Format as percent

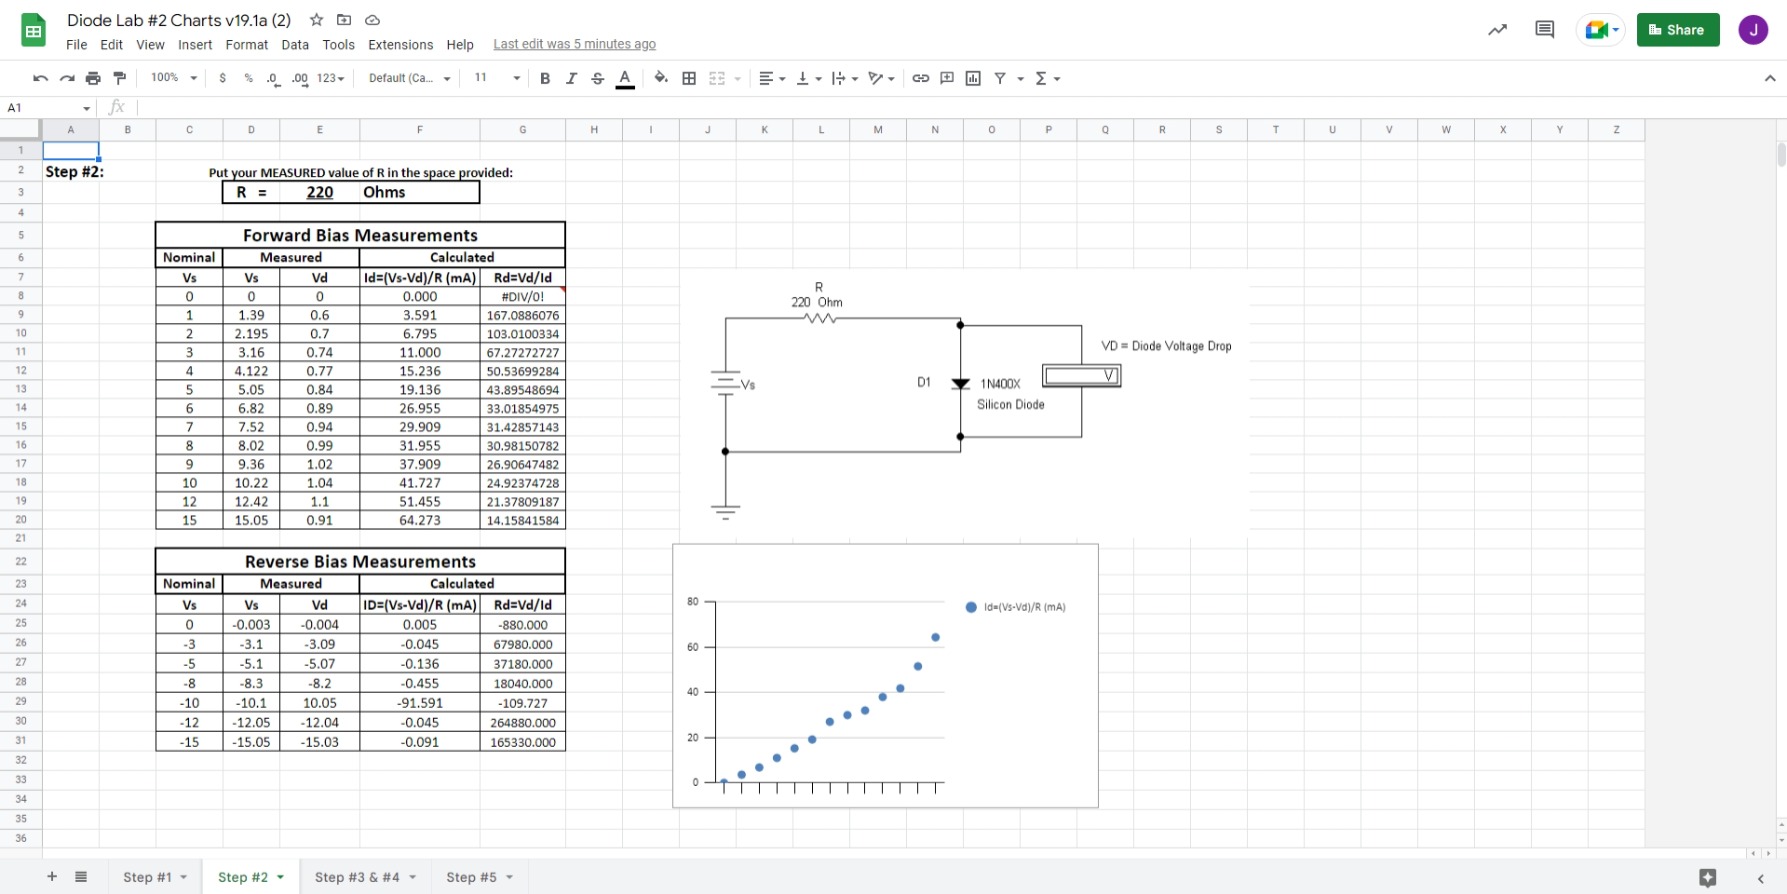(x=248, y=78)
